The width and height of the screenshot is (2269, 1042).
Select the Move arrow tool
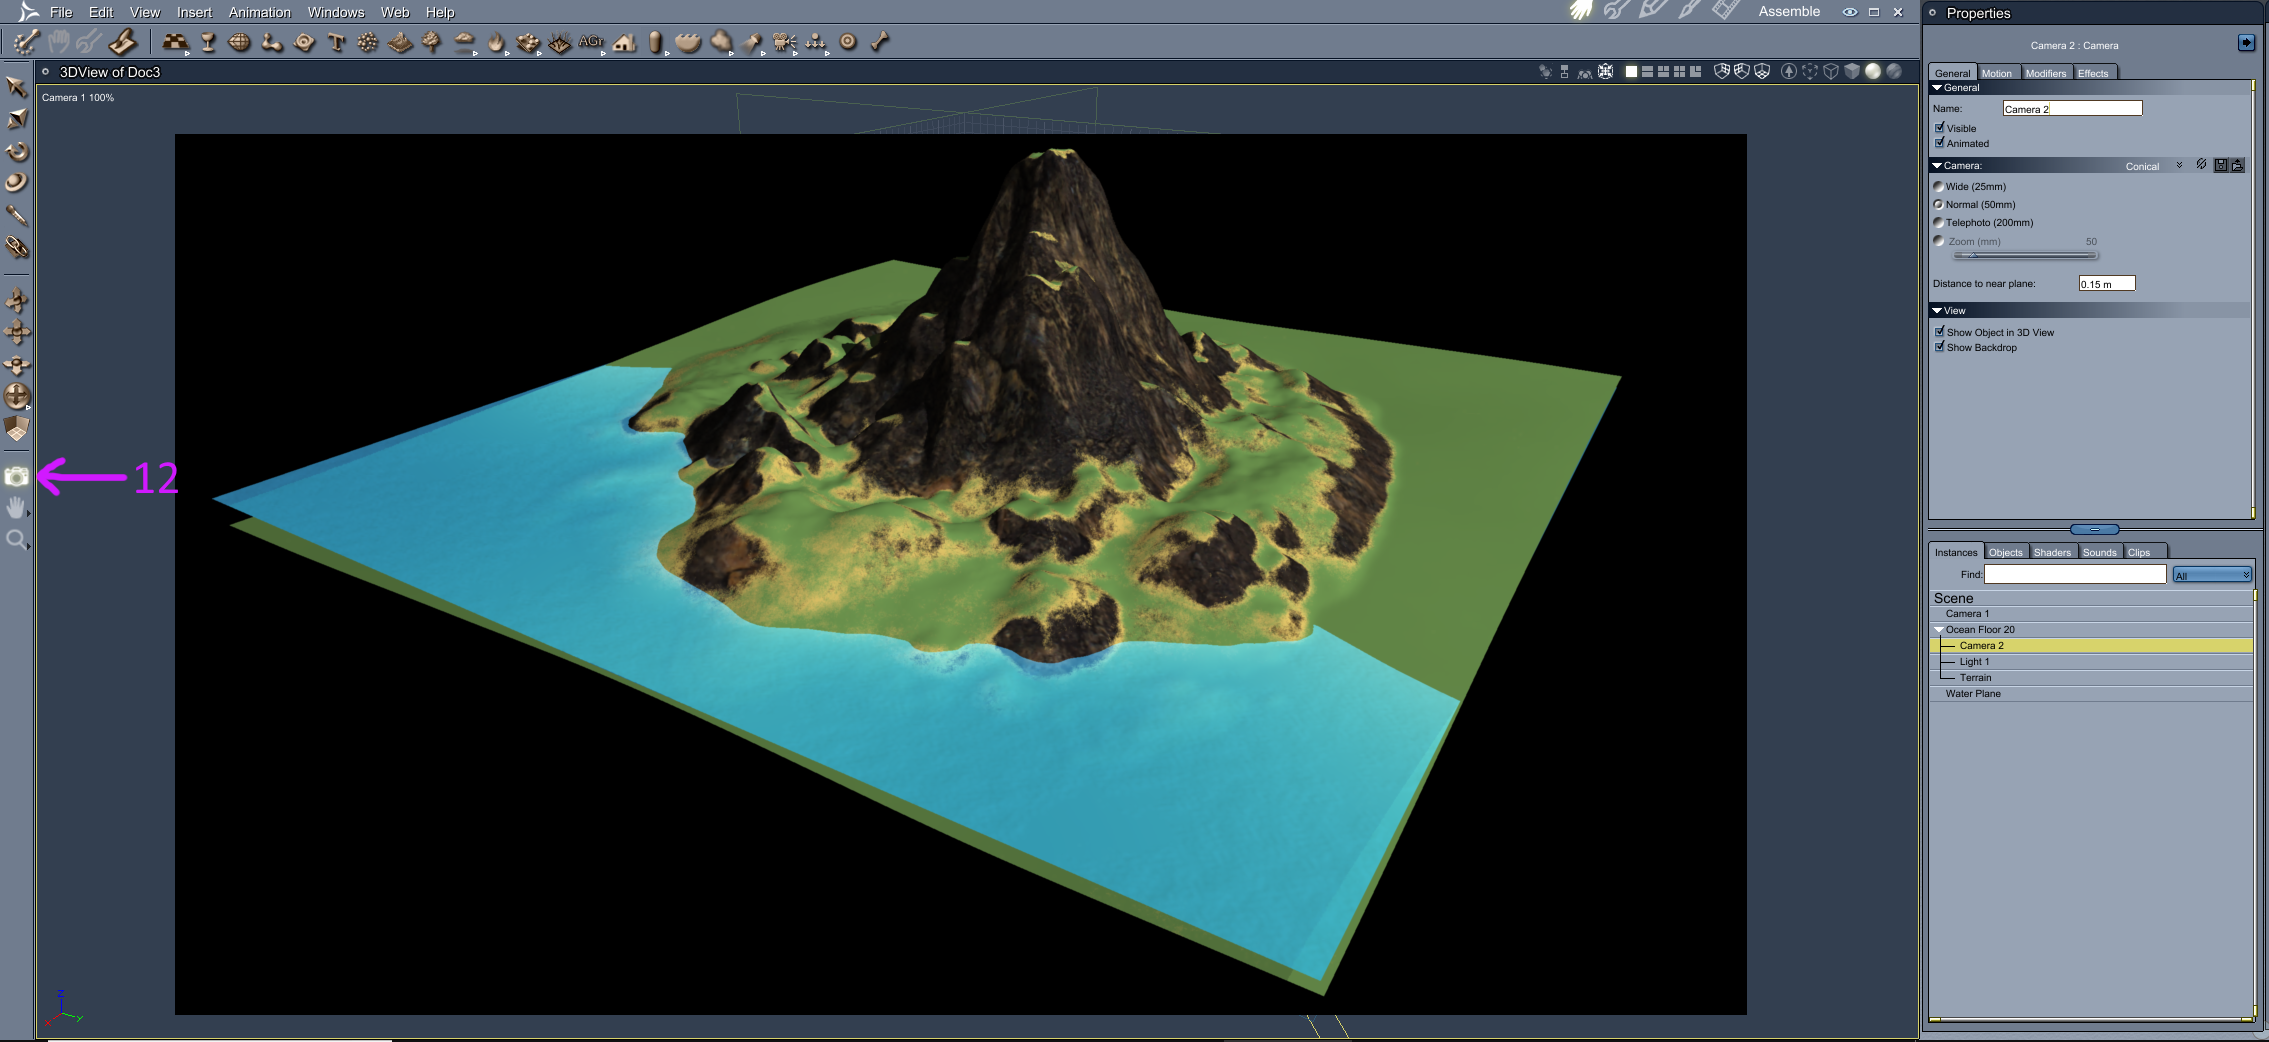coord(16,87)
